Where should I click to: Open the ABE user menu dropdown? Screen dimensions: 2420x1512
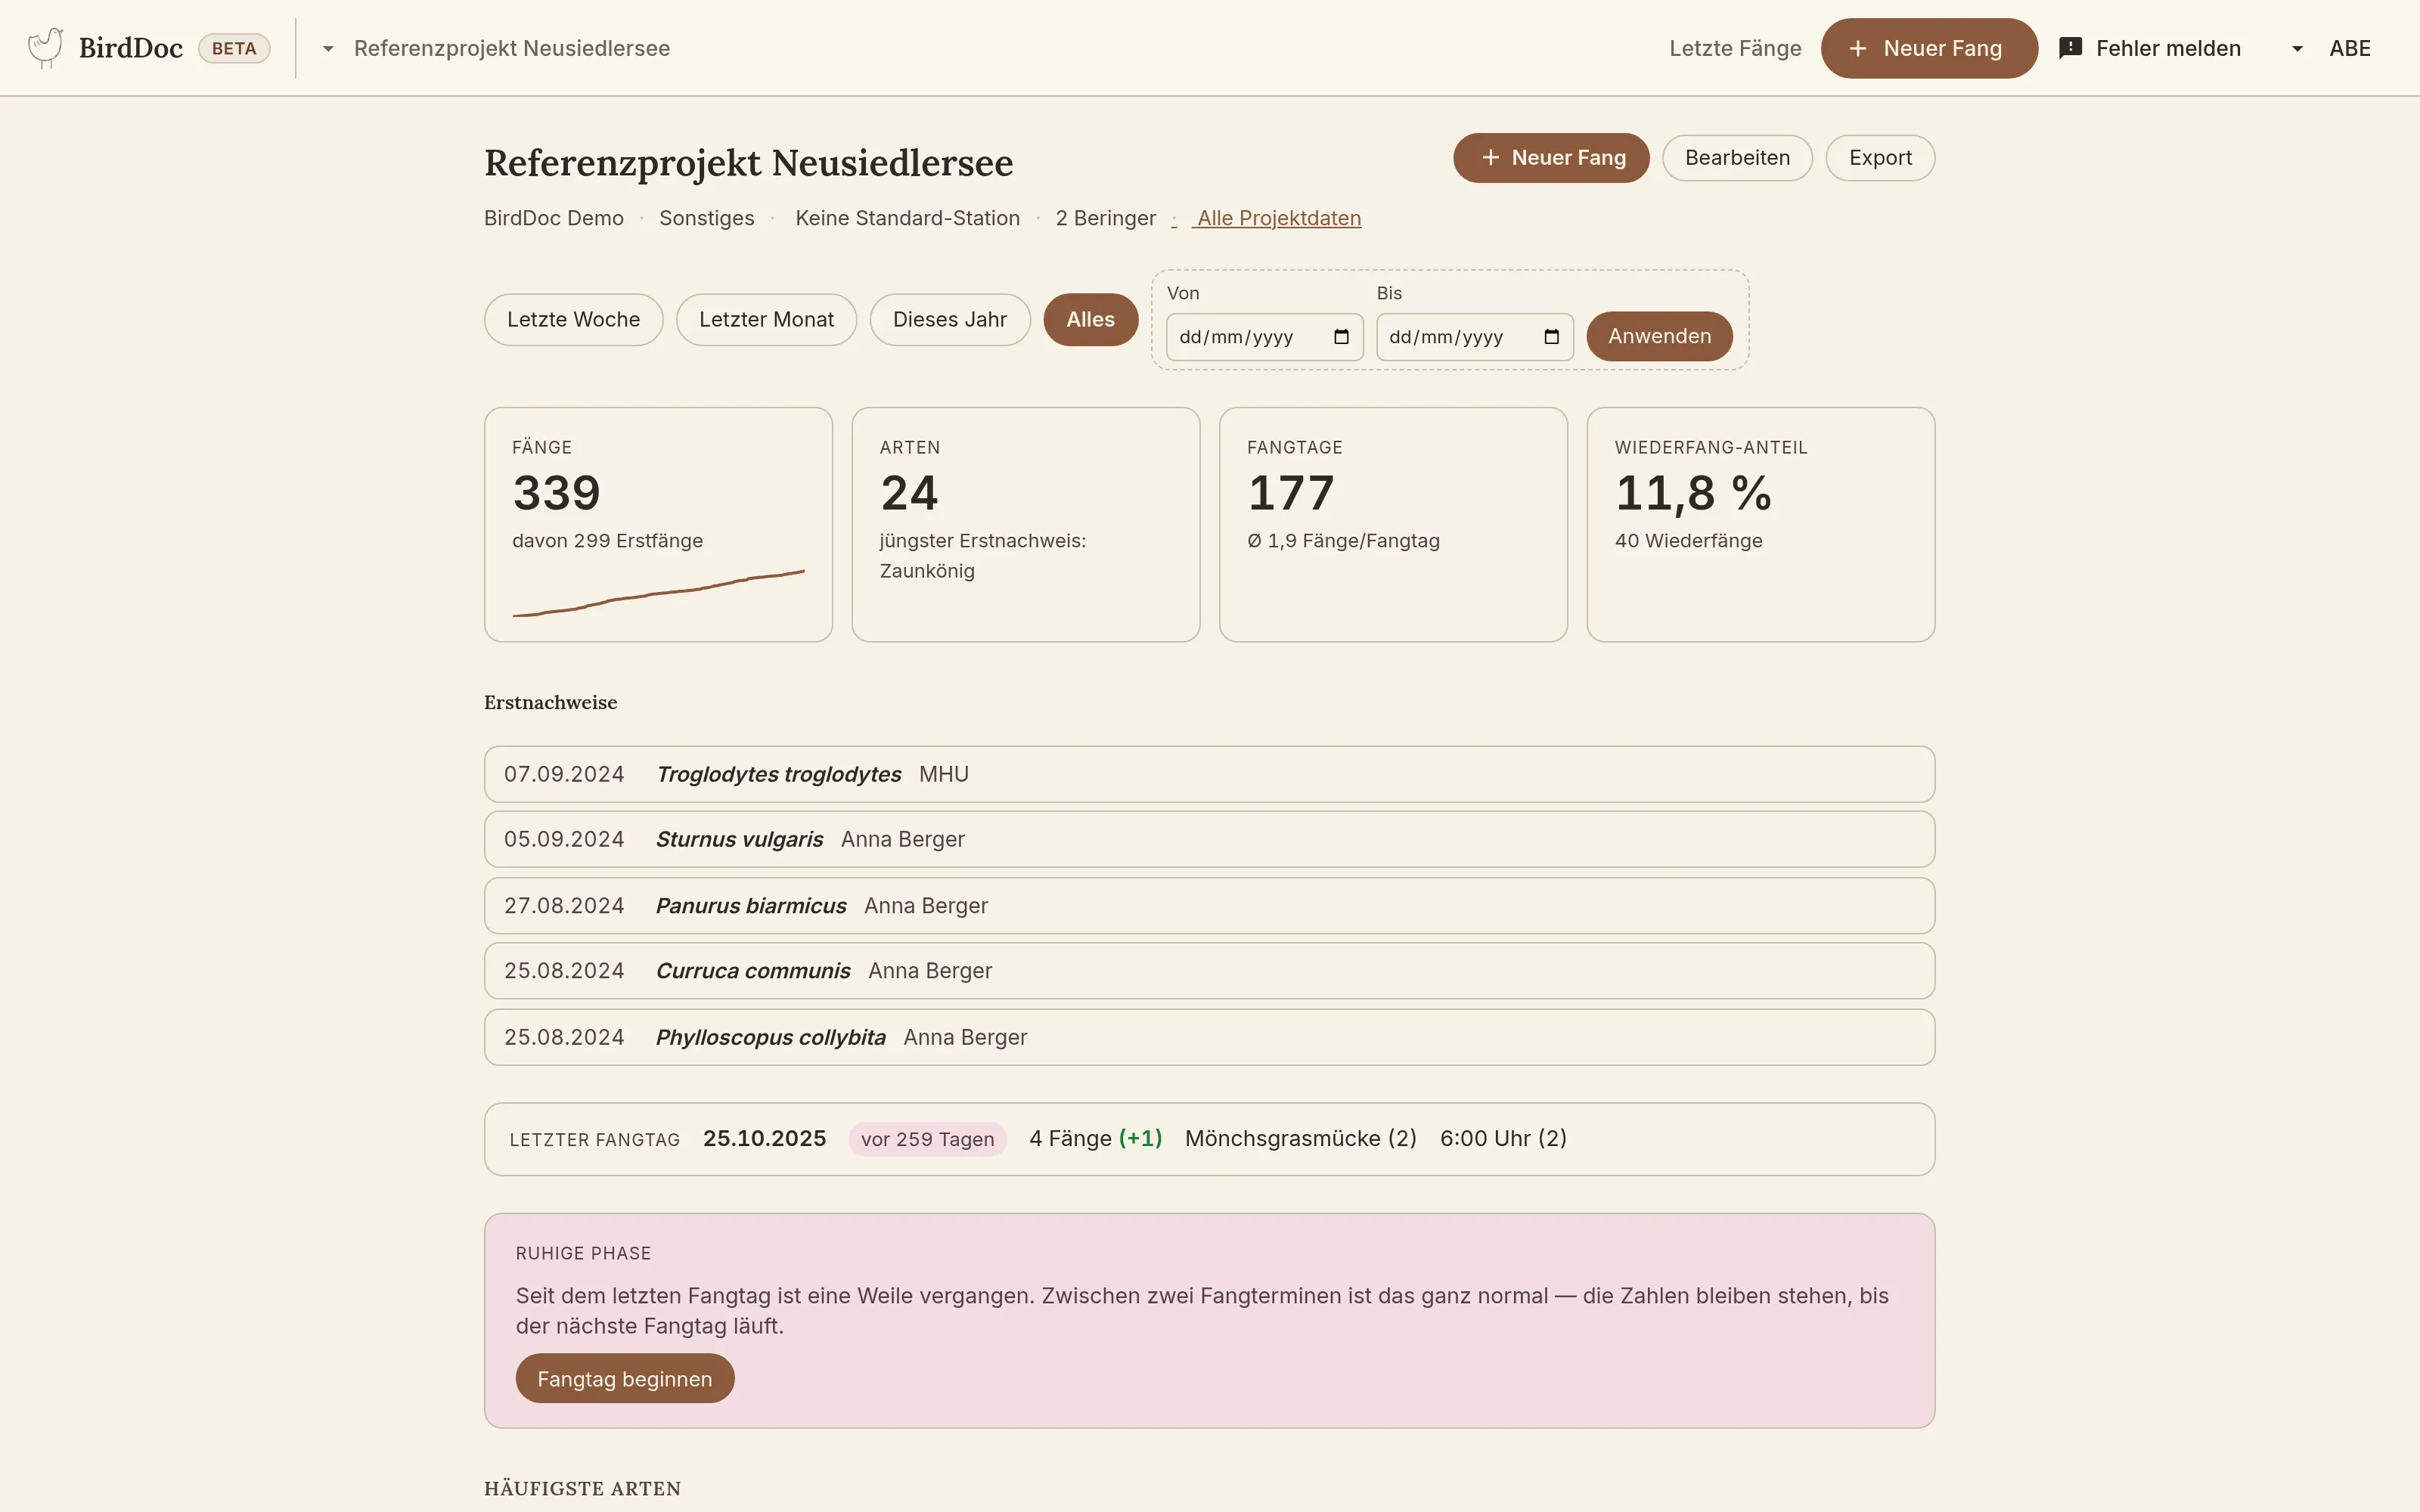2331,48
